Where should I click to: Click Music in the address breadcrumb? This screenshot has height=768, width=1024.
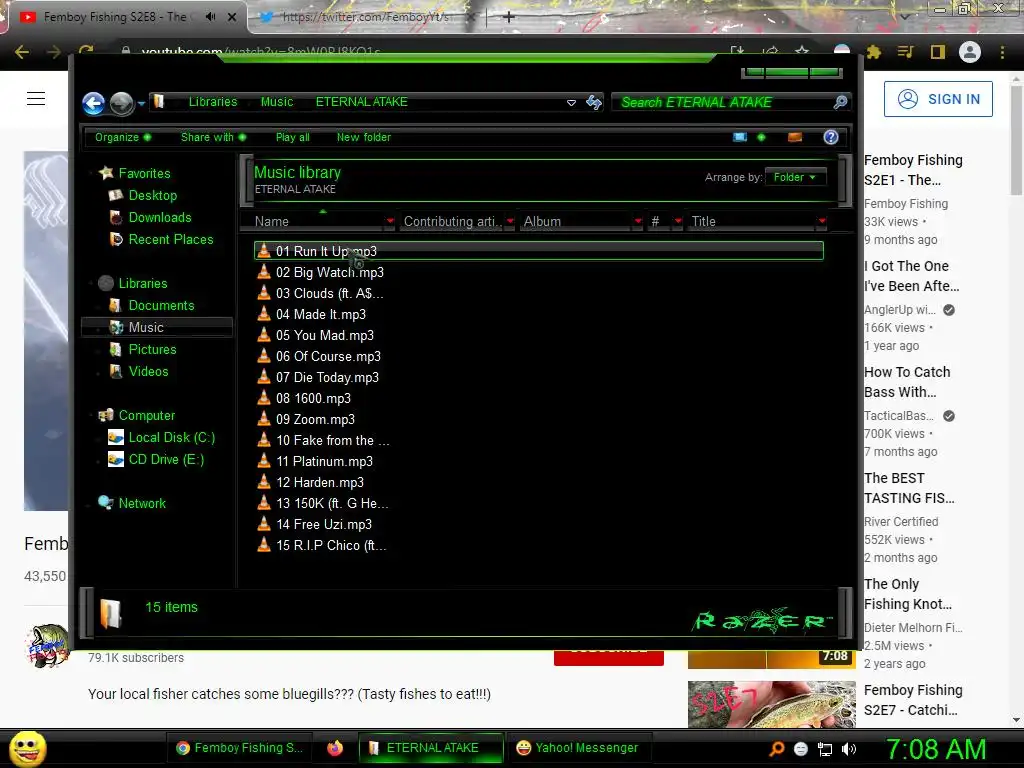277,102
